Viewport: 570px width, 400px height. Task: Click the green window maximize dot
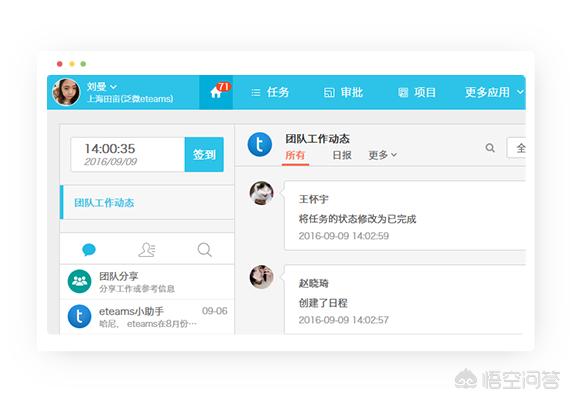click(83, 64)
